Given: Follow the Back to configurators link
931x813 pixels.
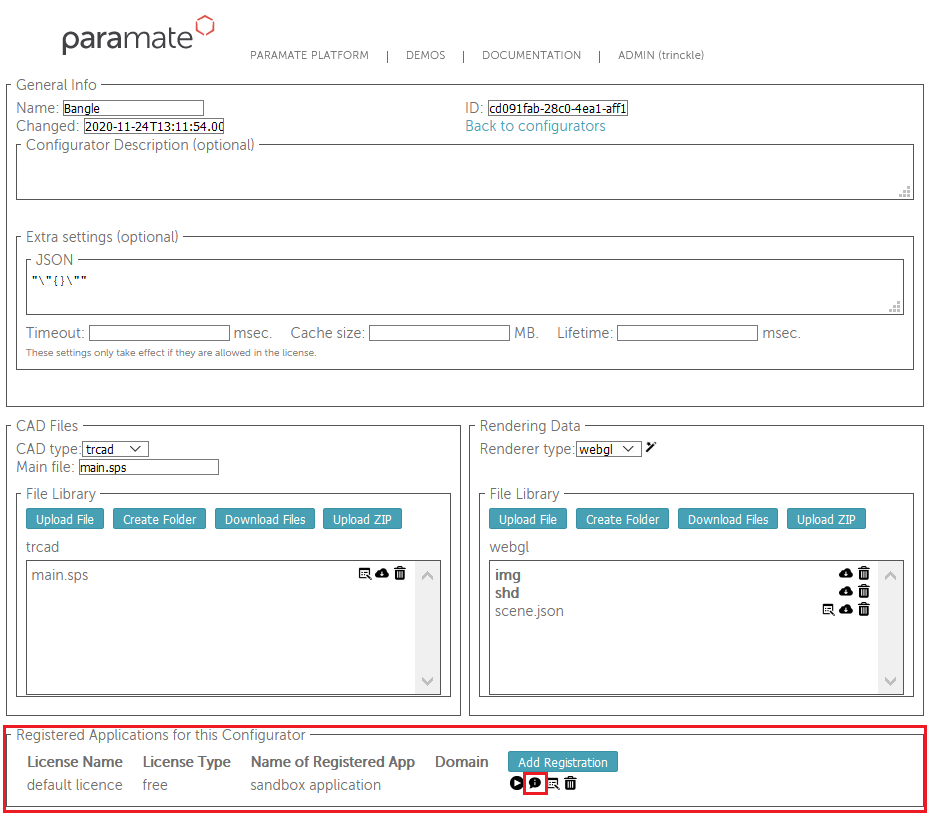Looking at the screenshot, I should [x=535, y=126].
